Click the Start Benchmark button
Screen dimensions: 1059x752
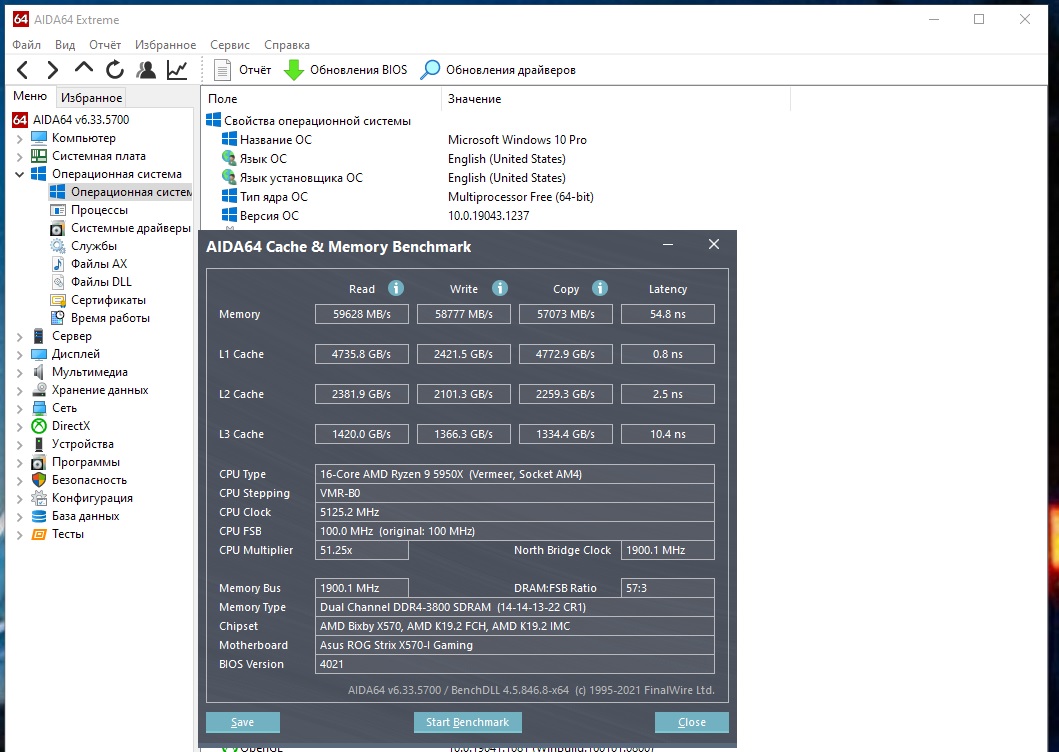pos(467,722)
